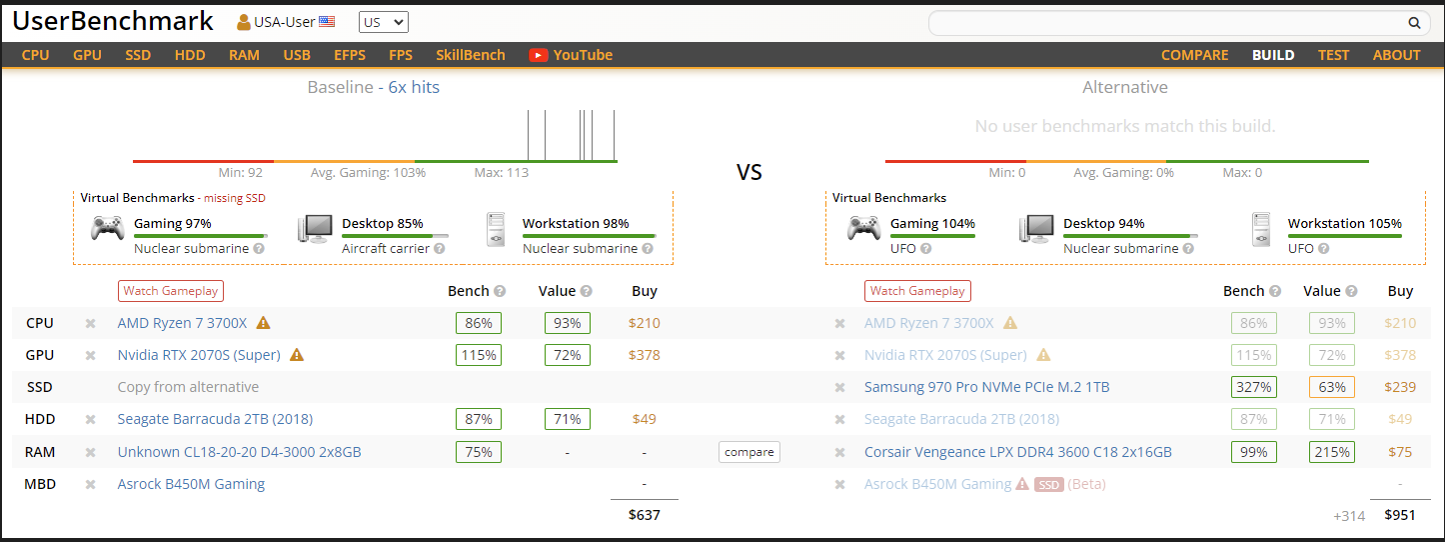This screenshot has width=1445, height=542.
Task: Click the 6x hits link
Action: coord(414,87)
